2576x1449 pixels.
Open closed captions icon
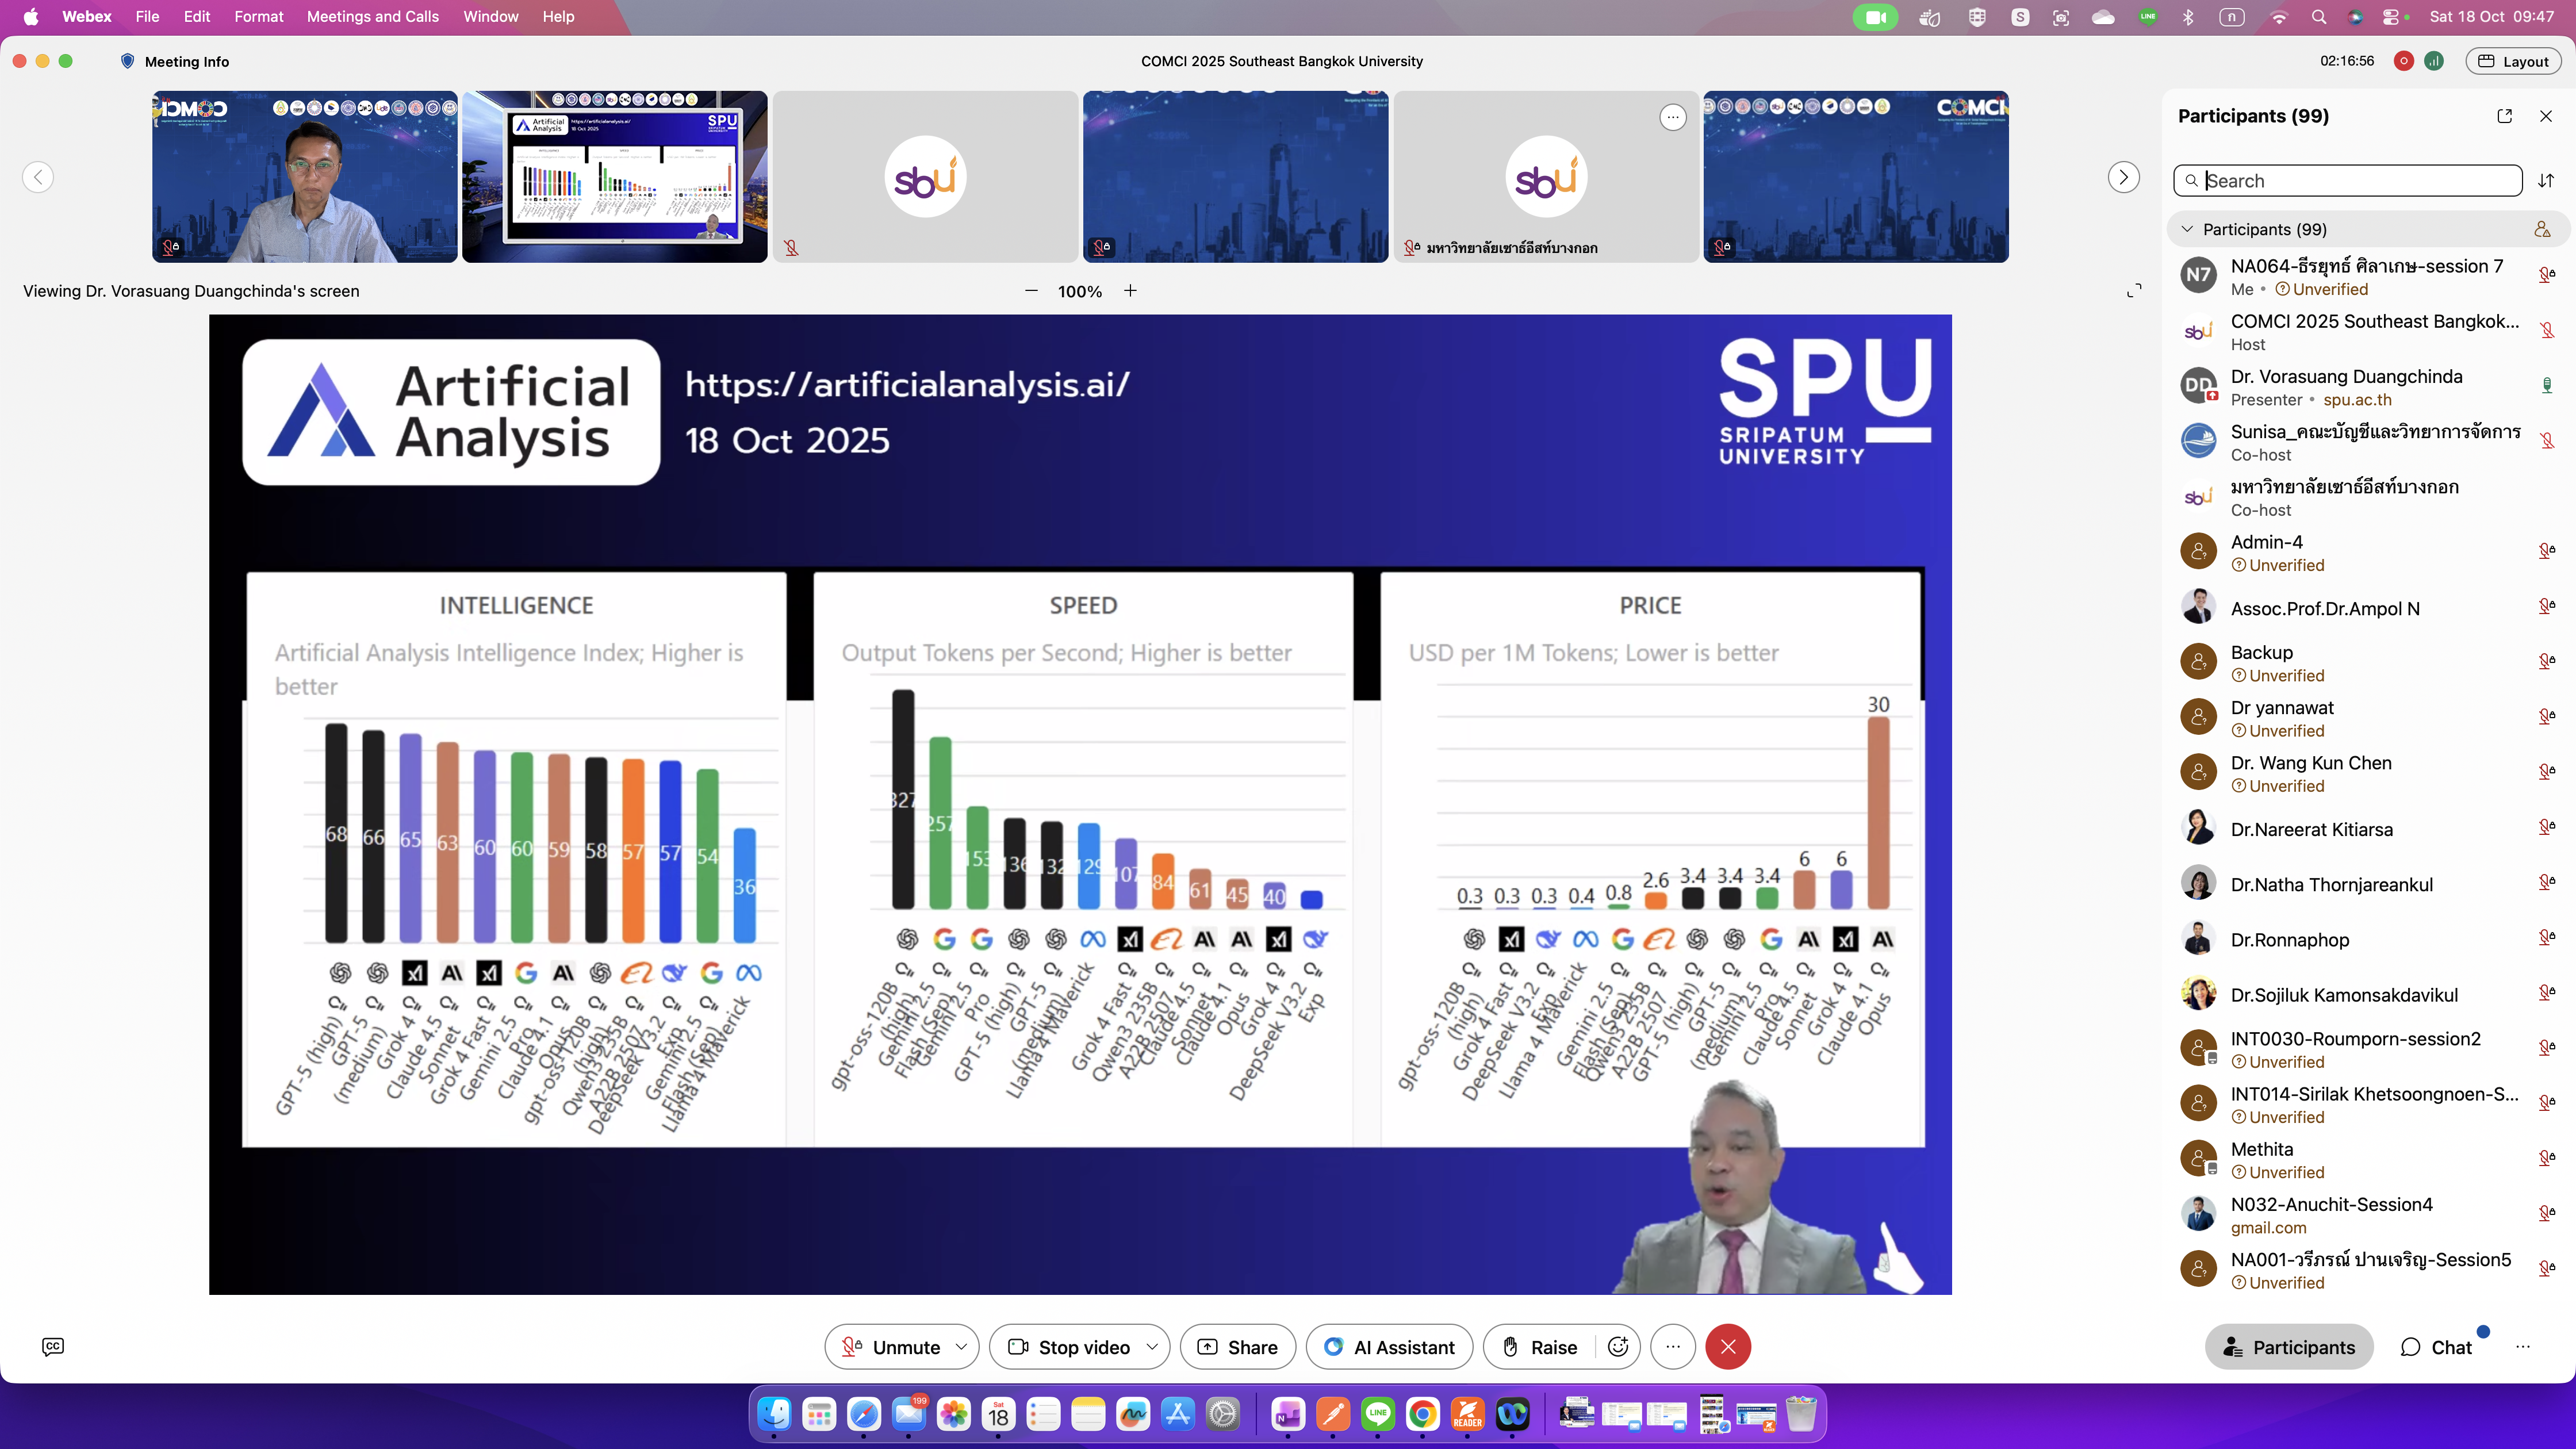[53, 1346]
